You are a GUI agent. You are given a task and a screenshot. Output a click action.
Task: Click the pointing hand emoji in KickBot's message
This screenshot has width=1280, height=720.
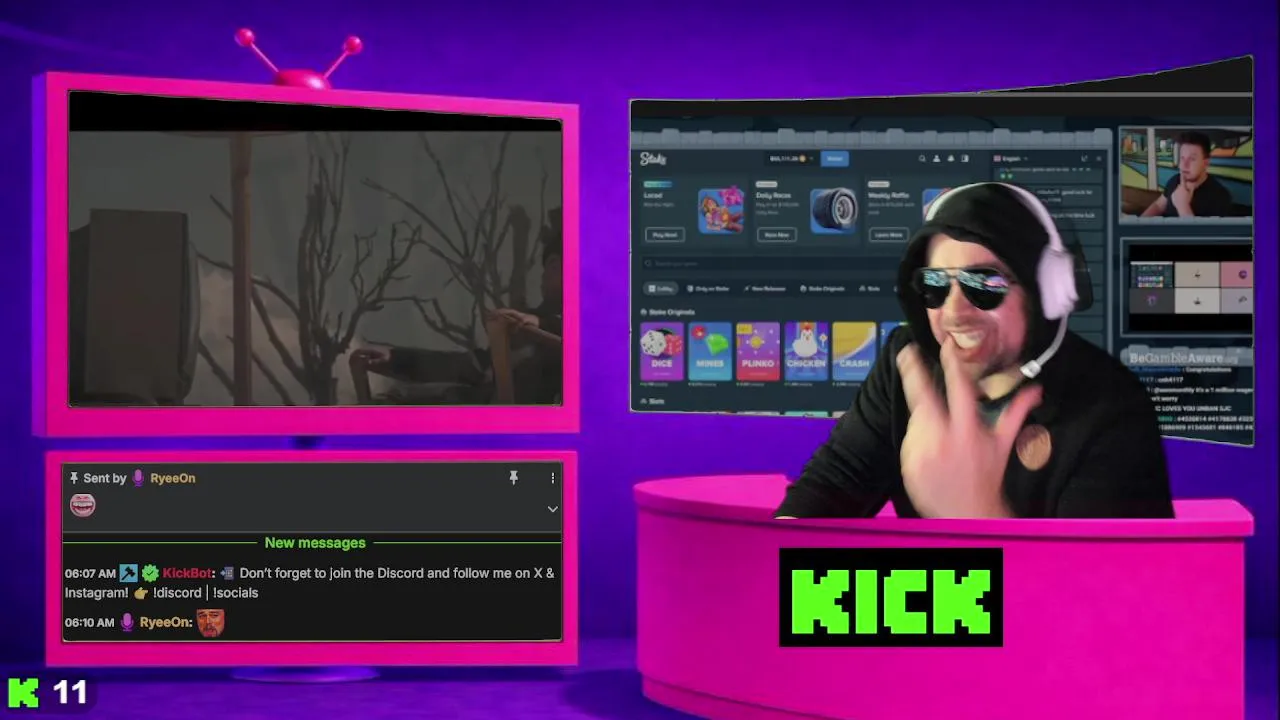coord(140,593)
